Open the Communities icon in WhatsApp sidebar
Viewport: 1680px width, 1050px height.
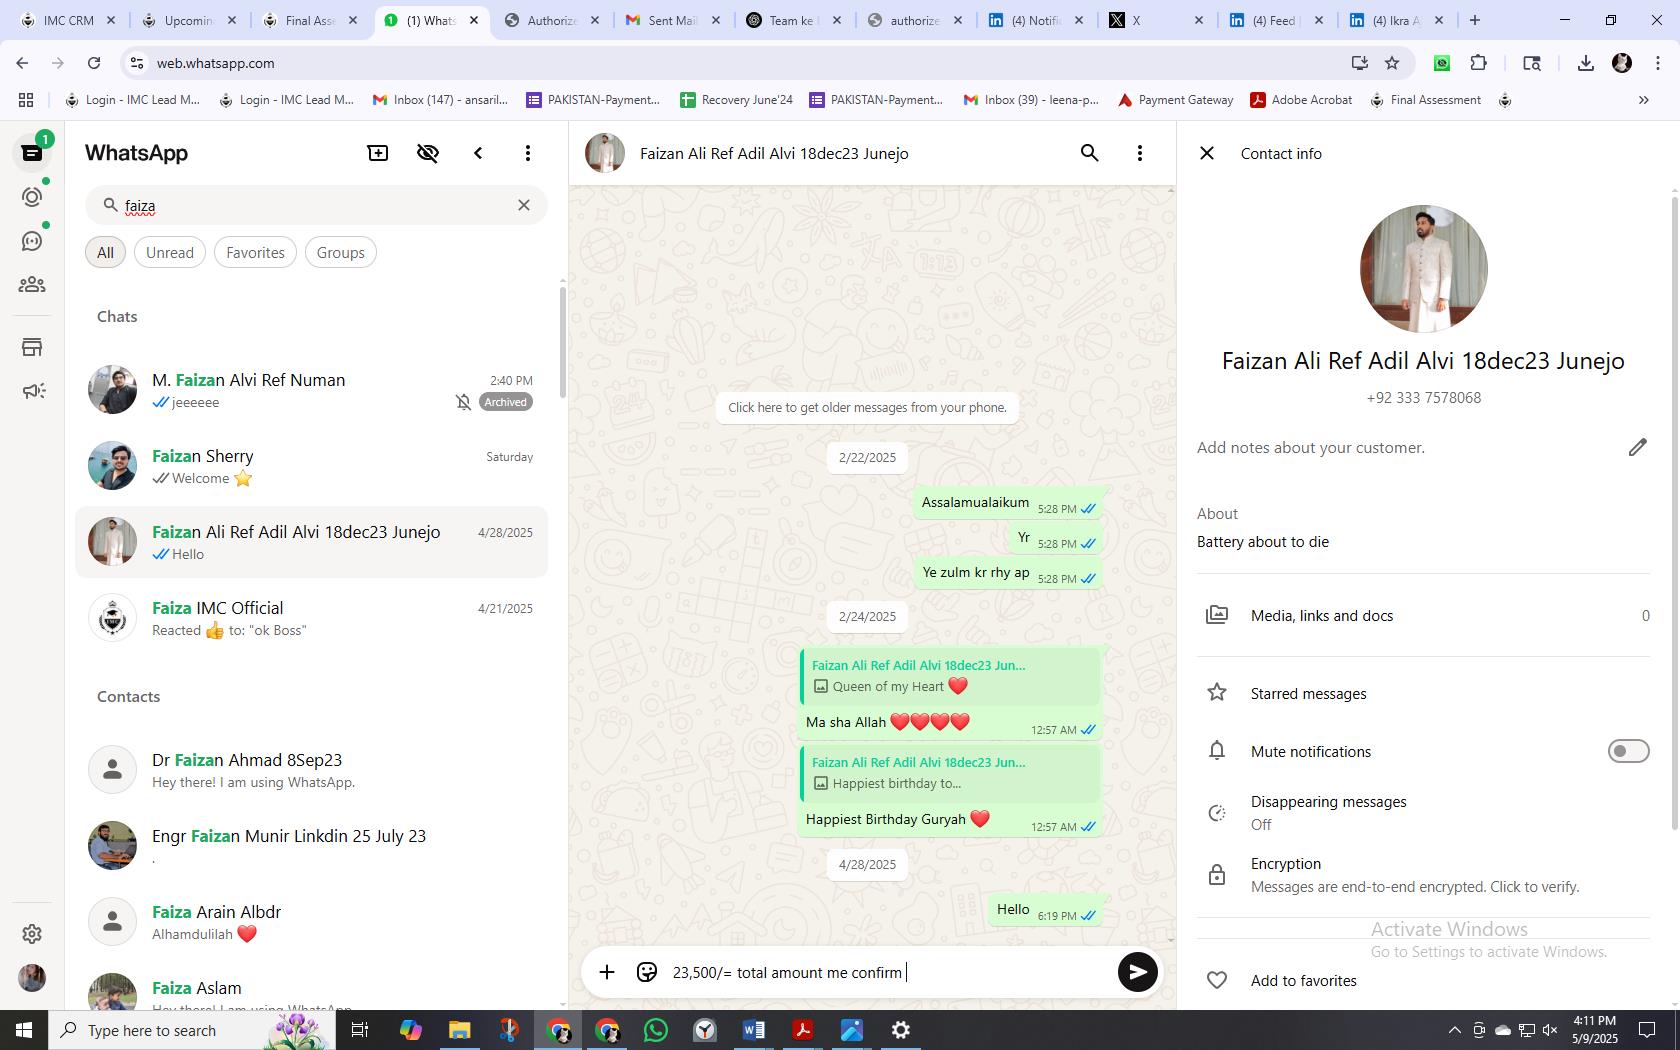point(32,285)
